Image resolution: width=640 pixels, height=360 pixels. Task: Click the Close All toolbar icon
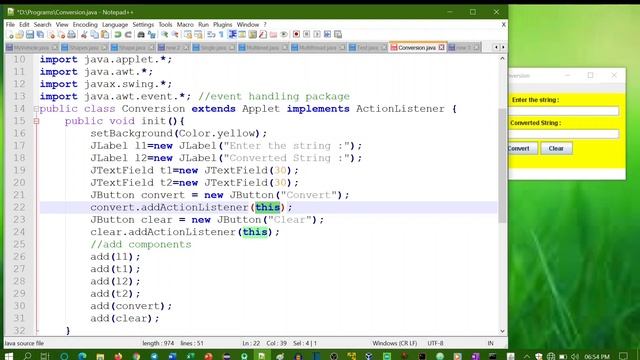(62, 35)
